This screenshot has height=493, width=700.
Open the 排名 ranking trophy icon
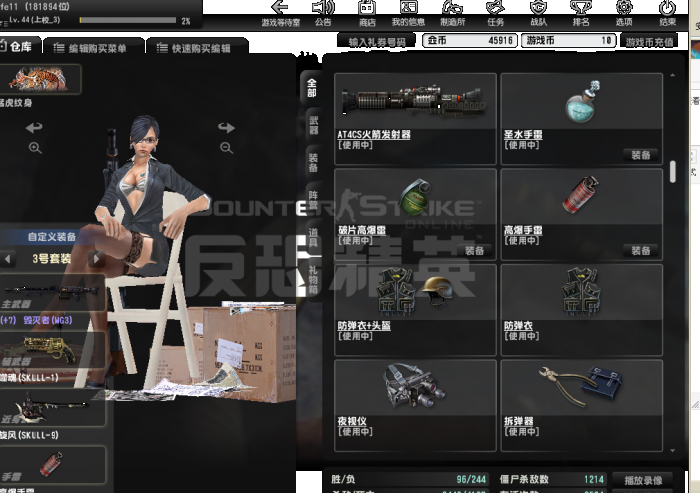581,13
